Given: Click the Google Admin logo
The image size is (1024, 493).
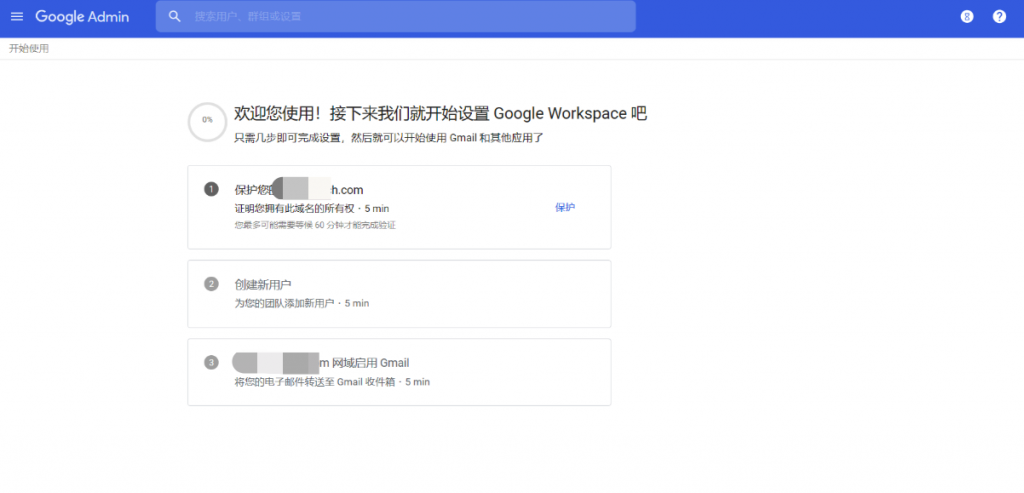Looking at the screenshot, I should tap(82, 17).
